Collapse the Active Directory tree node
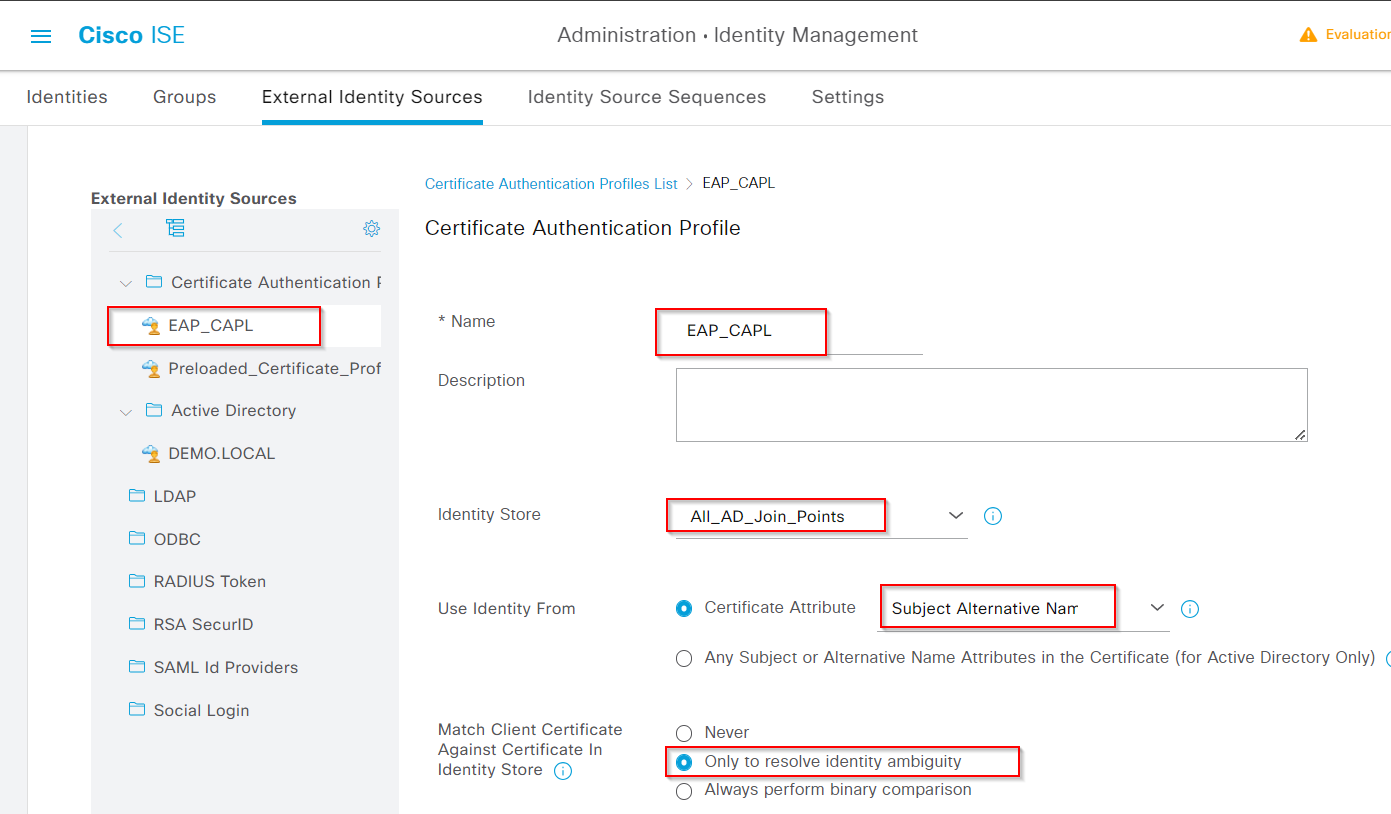 (126, 411)
